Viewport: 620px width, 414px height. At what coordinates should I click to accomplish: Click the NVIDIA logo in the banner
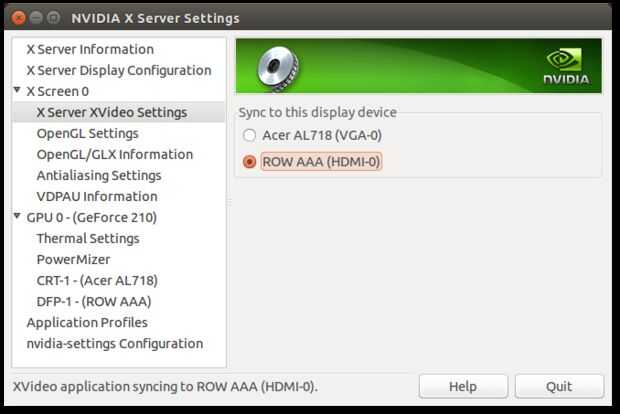point(566,66)
